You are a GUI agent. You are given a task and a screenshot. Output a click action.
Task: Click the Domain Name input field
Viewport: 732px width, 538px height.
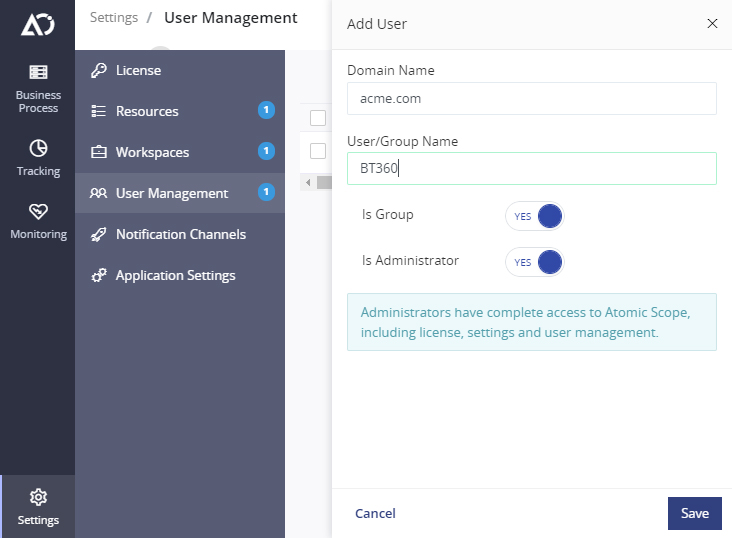pyautogui.click(x=532, y=99)
